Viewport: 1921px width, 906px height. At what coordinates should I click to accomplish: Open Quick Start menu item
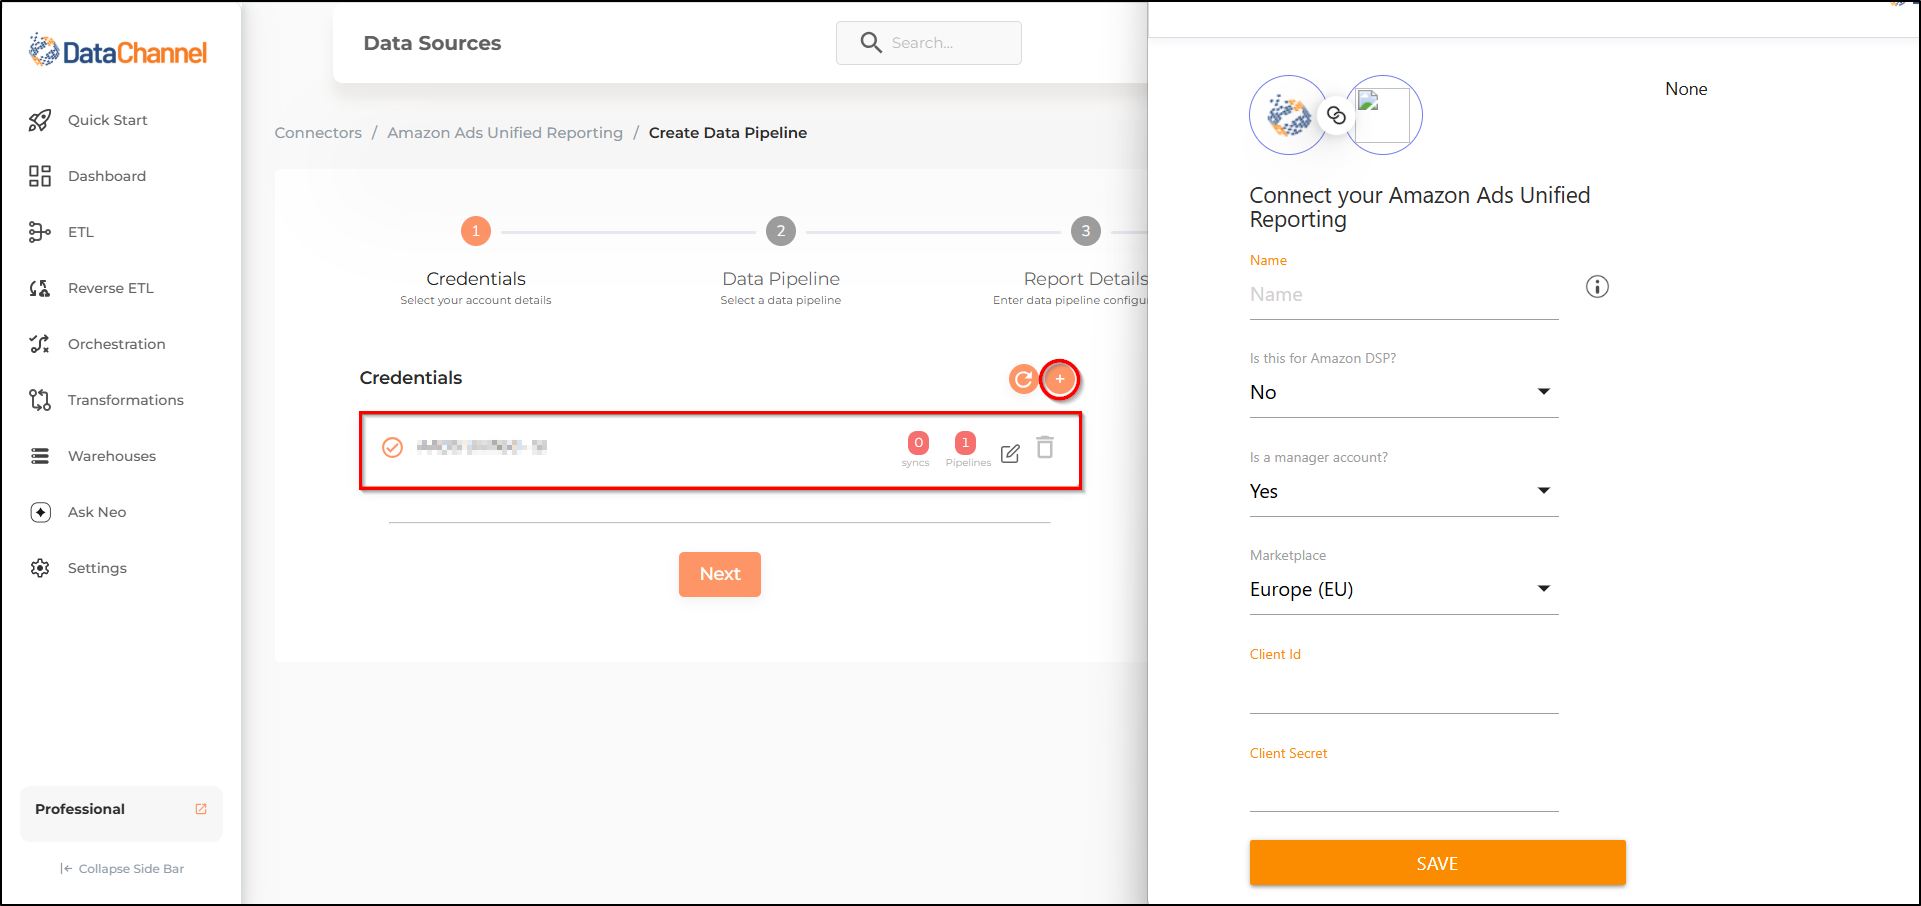[x=108, y=120]
